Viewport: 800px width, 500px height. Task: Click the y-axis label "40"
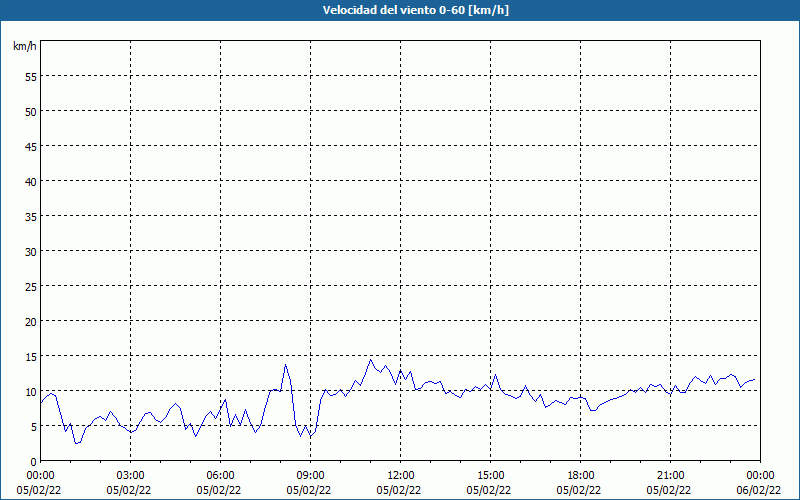31,182
